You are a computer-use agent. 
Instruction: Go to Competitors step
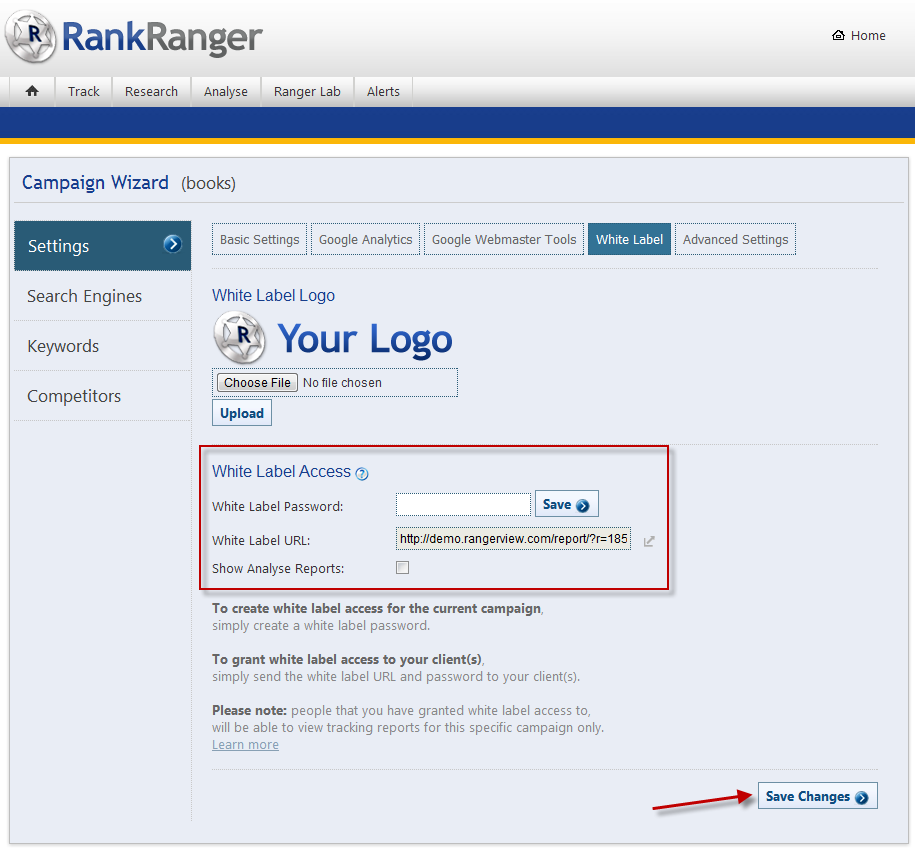(x=74, y=396)
